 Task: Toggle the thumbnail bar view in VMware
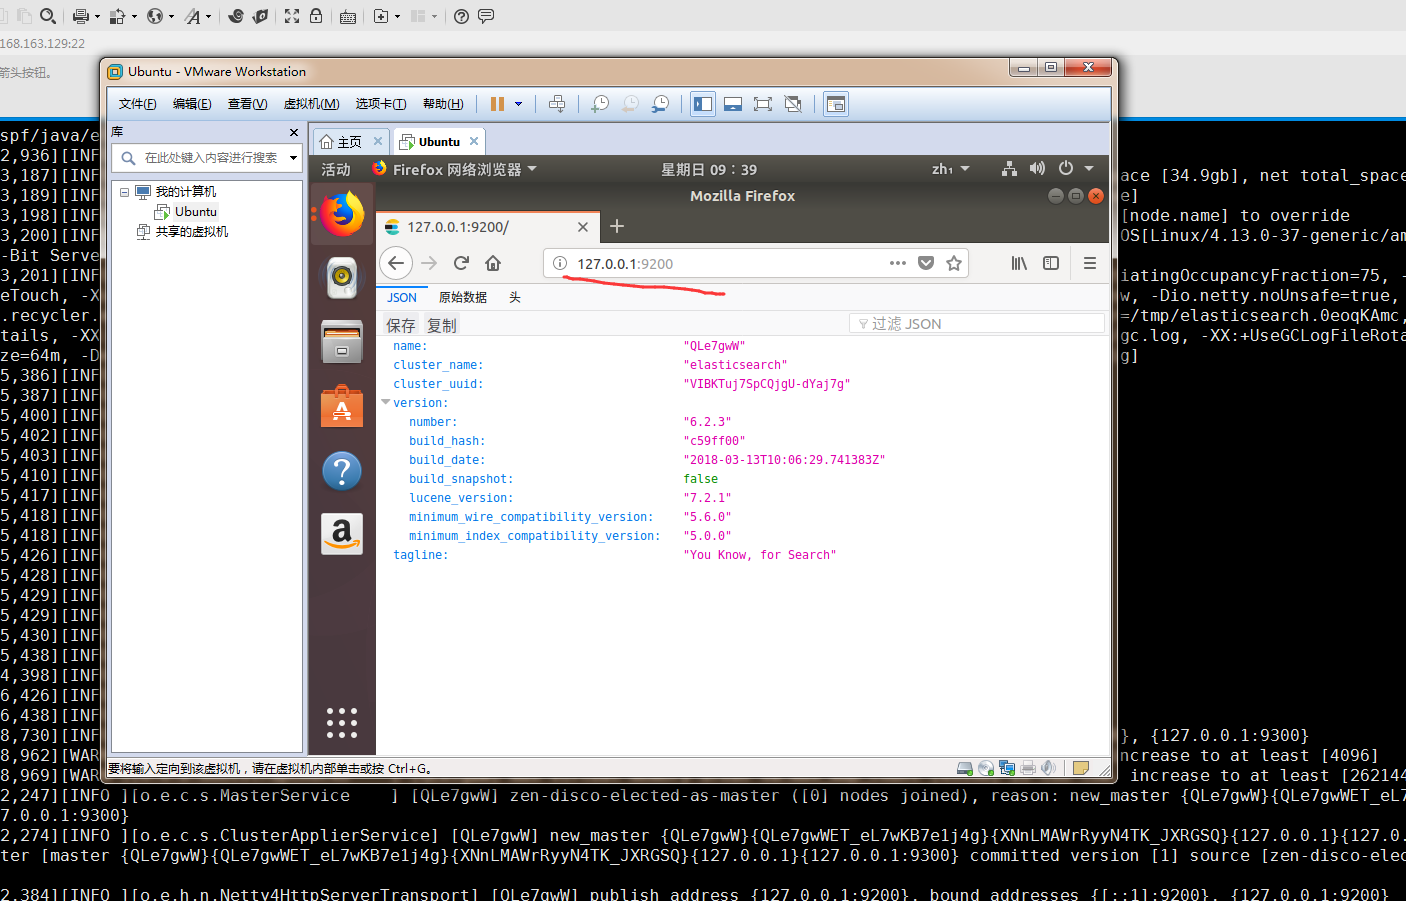(x=733, y=104)
